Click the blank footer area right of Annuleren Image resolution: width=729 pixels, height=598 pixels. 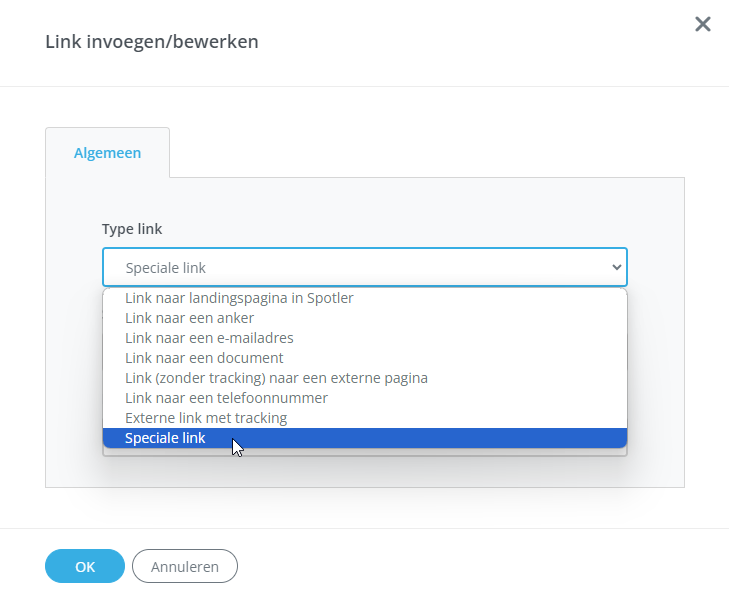pos(480,566)
